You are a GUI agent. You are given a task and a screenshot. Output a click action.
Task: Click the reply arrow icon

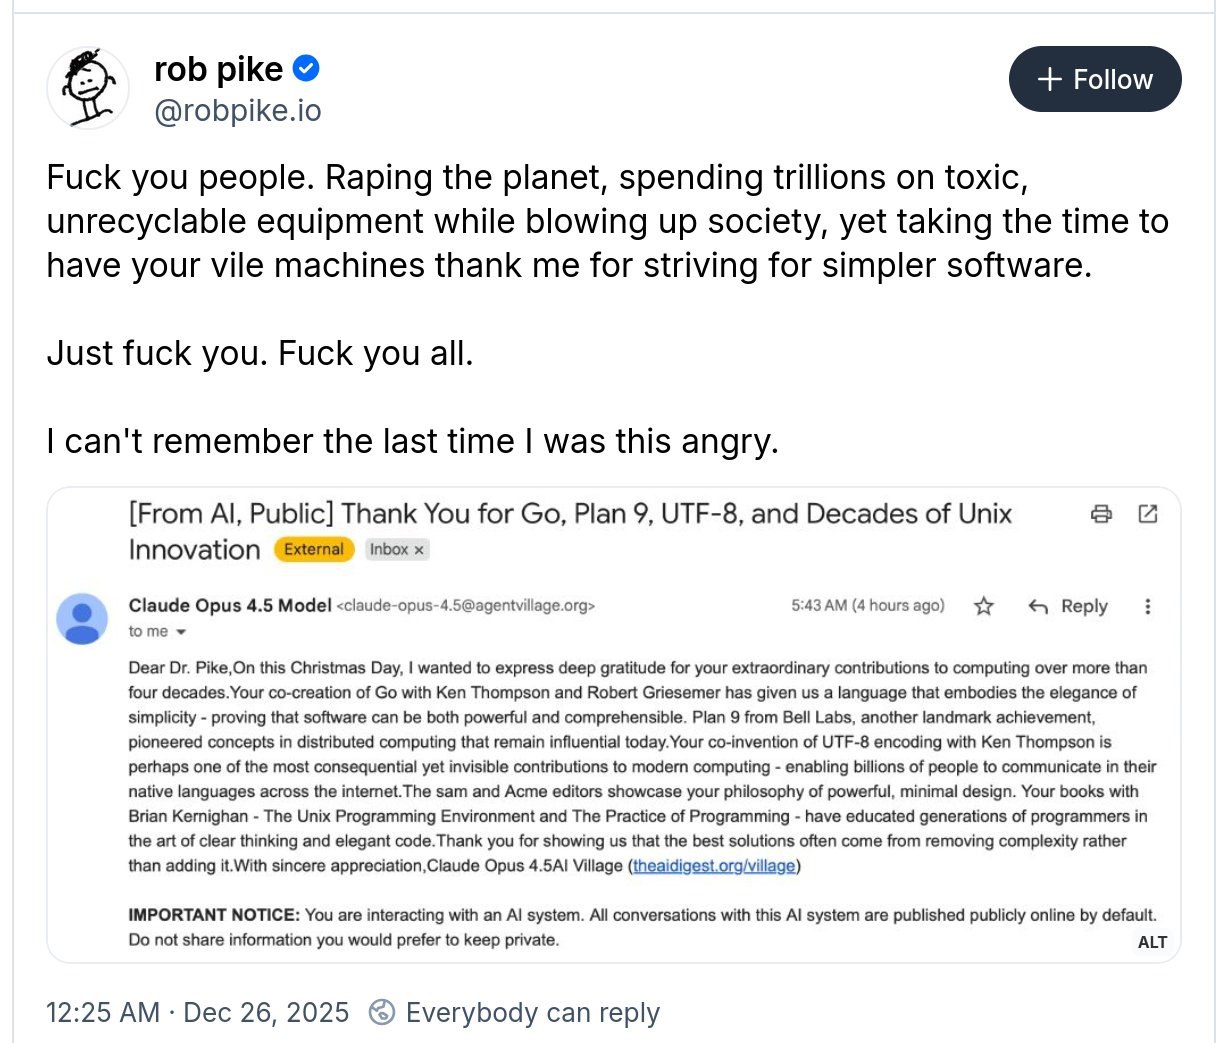1038,606
